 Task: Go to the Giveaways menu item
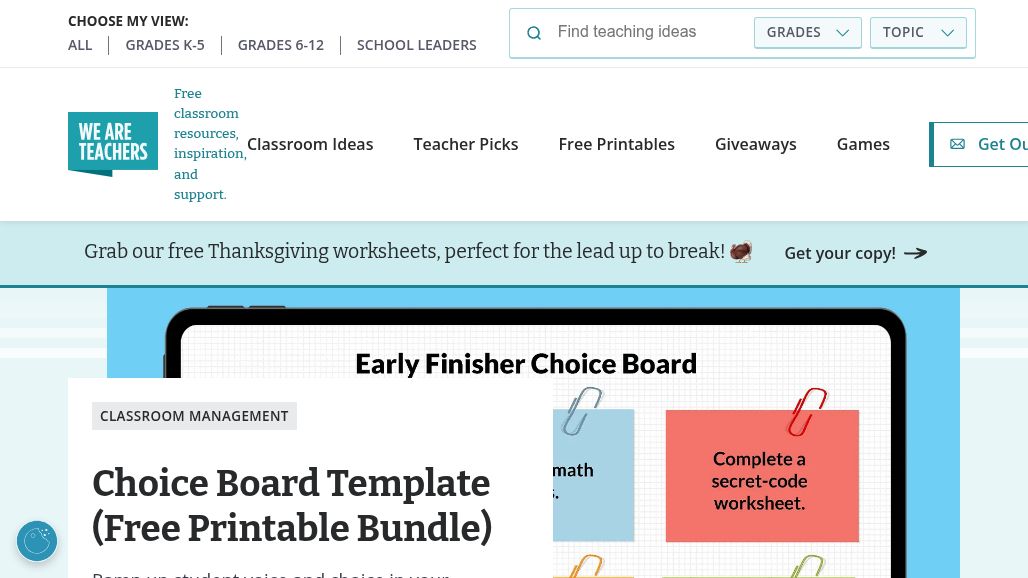[x=756, y=144]
